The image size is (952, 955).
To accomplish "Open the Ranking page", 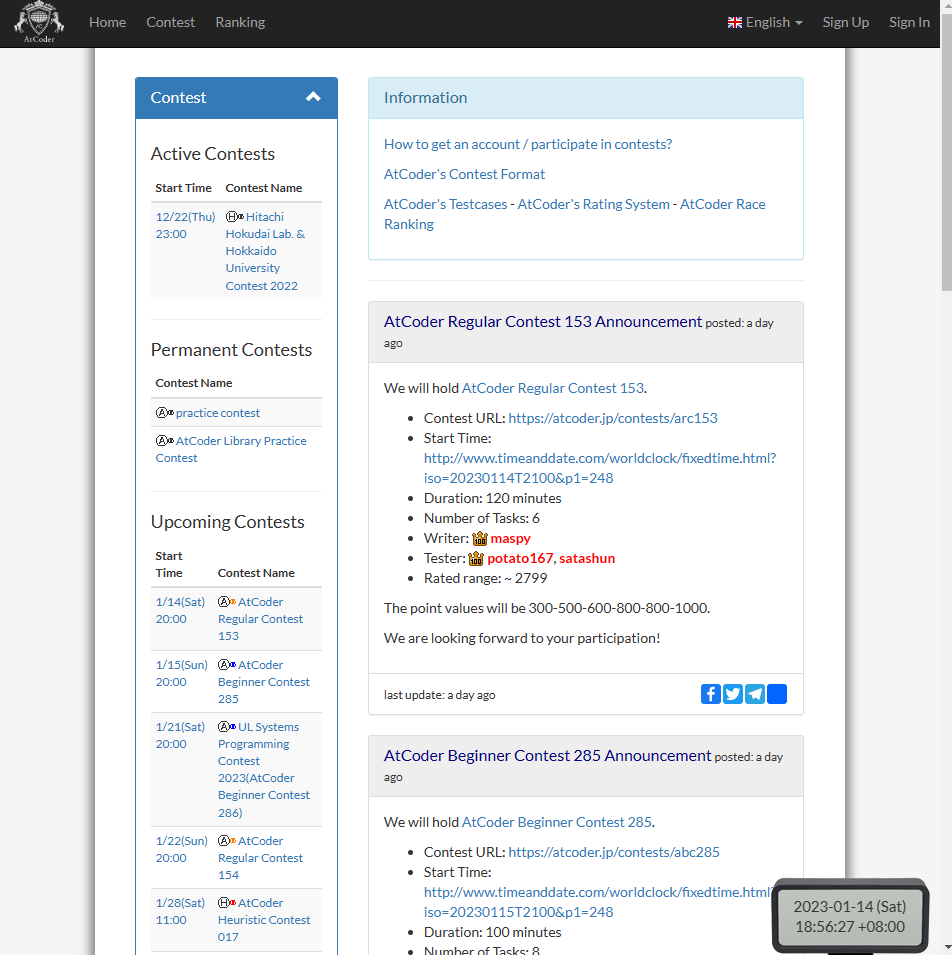I will tap(240, 23).
